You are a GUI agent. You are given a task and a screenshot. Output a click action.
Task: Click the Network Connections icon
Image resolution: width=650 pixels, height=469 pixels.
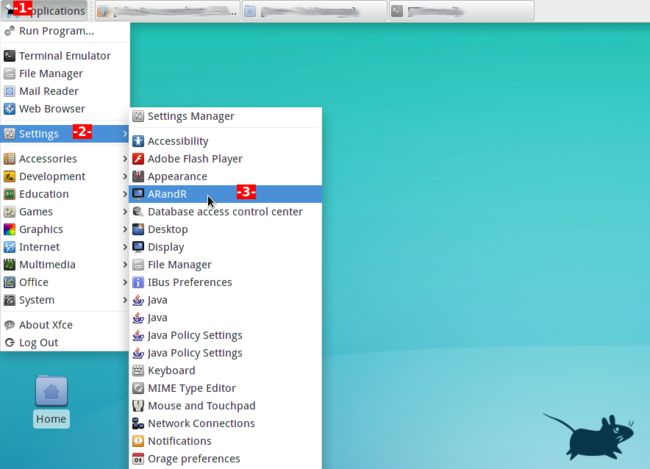[x=138, y=423]
